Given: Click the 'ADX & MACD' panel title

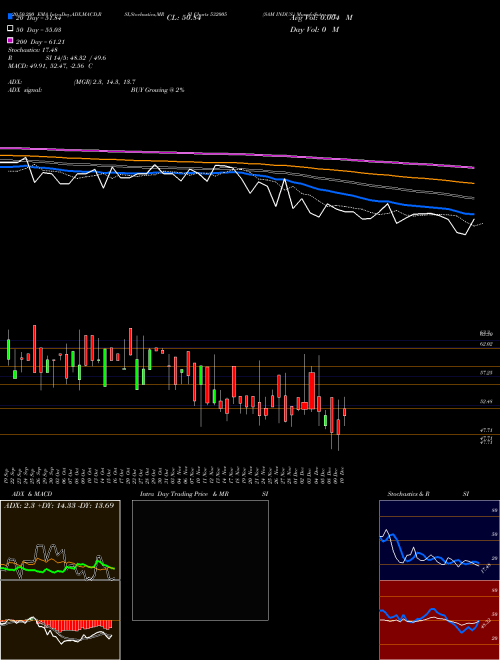Looking at the screenshot, I should coord(32,494).
